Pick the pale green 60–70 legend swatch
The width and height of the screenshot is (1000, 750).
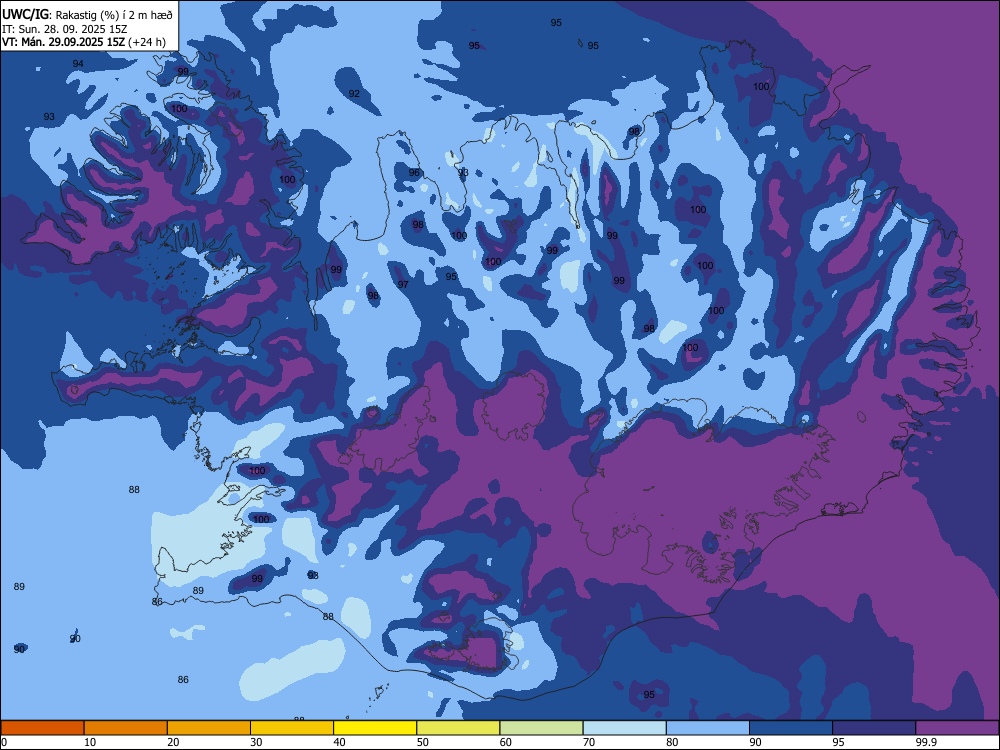[x=541, y=728]
